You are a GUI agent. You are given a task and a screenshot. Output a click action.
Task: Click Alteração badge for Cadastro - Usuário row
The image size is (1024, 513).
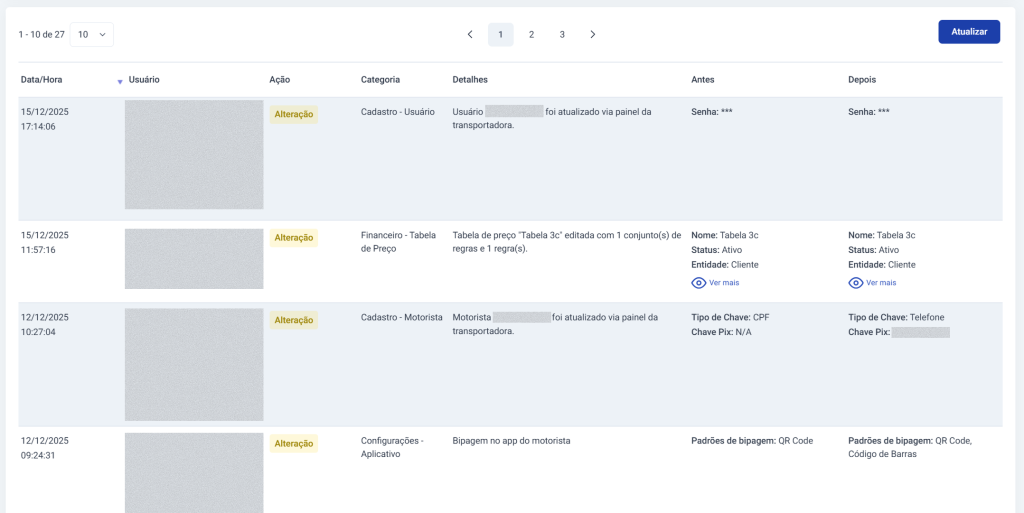(293, 114)
